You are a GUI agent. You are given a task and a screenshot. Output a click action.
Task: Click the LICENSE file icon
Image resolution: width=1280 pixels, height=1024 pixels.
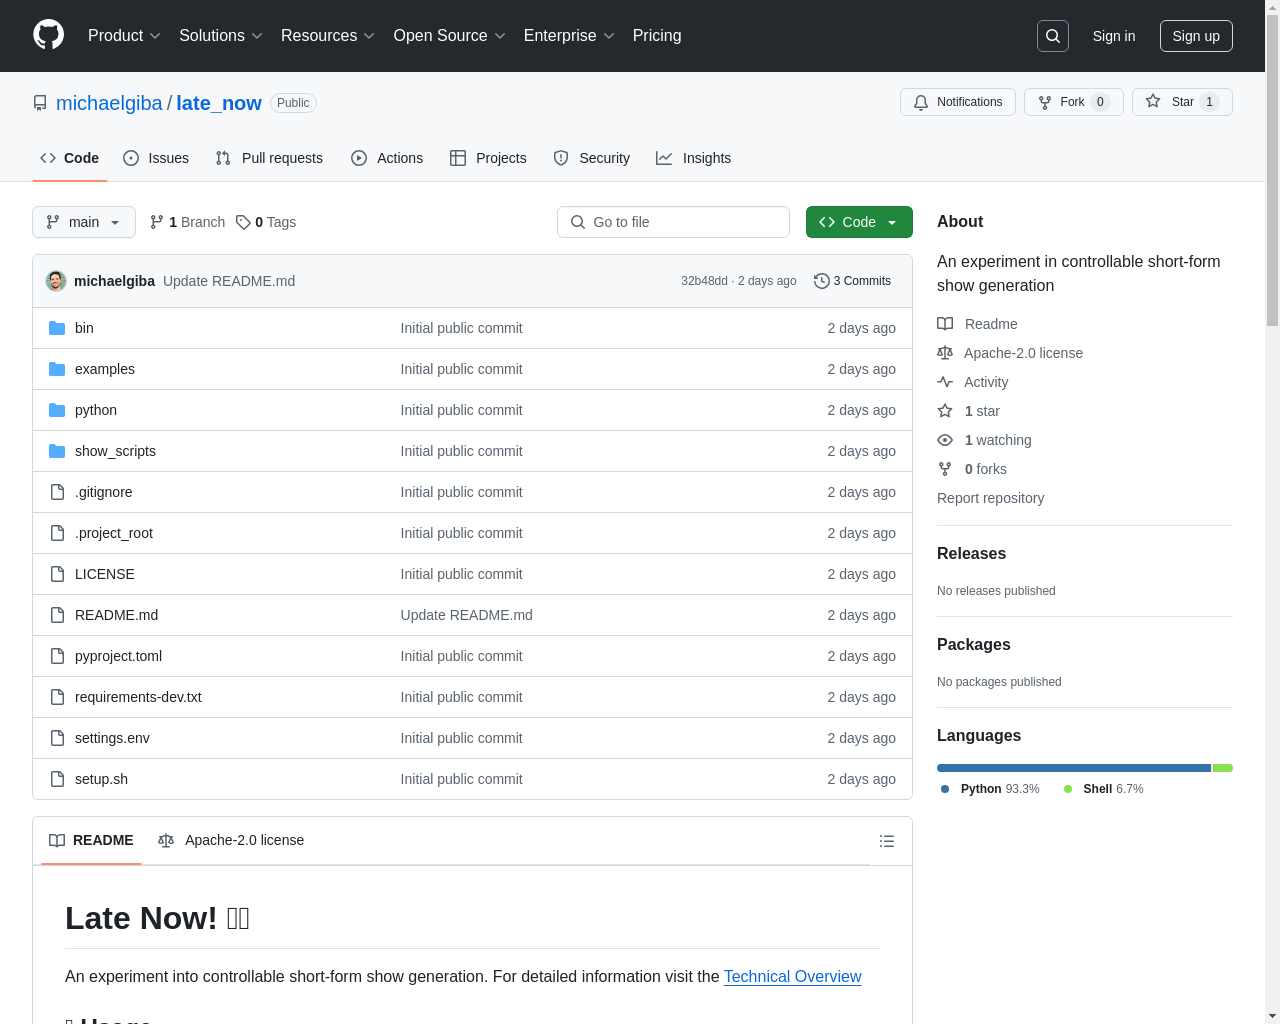tap(57, 574)
